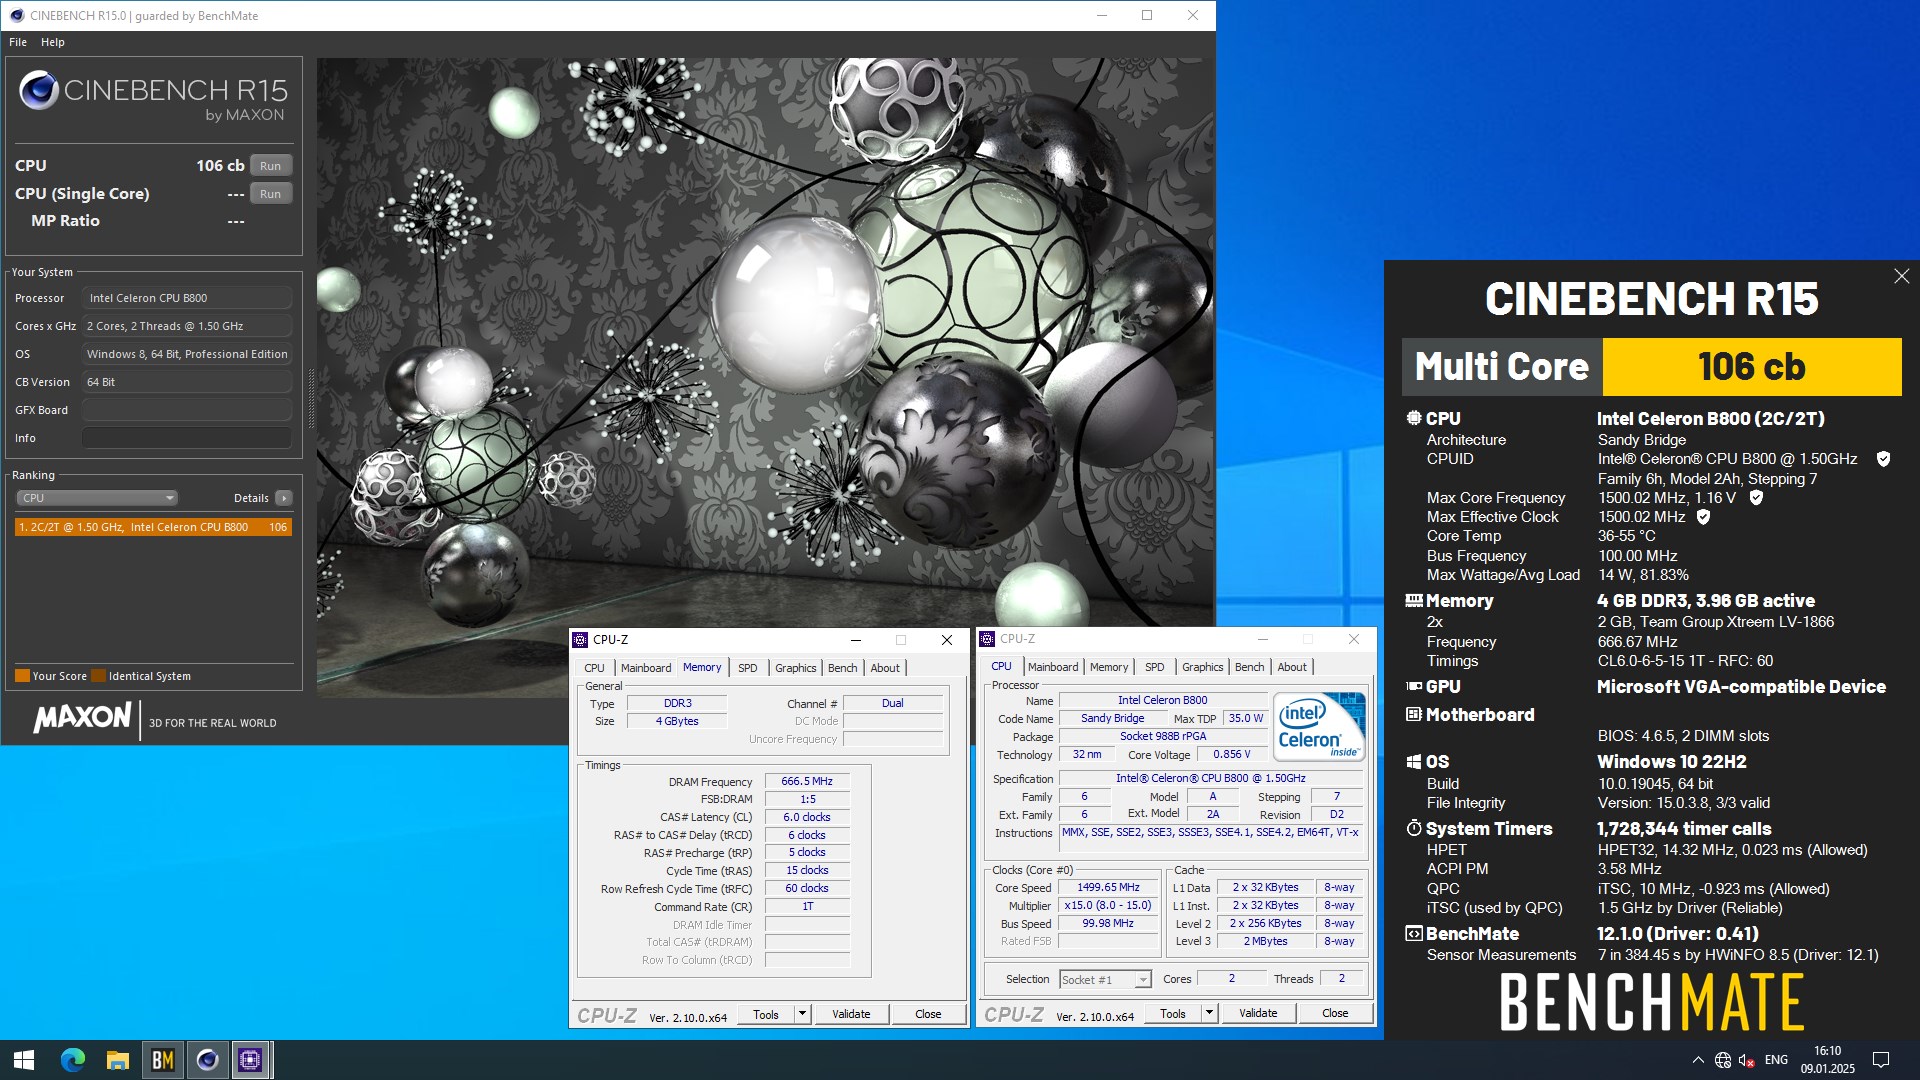Click the Name field Intel Celeron B800
Image resolution: width=1920 pixels, height=1080 pixels.
click(1163, 701)
